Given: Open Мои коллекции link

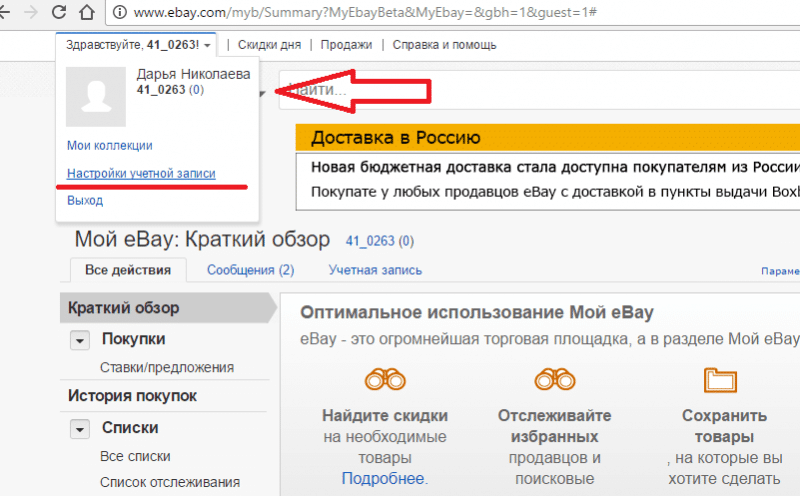Looking at the screenshot, I should tap(110, 145).
